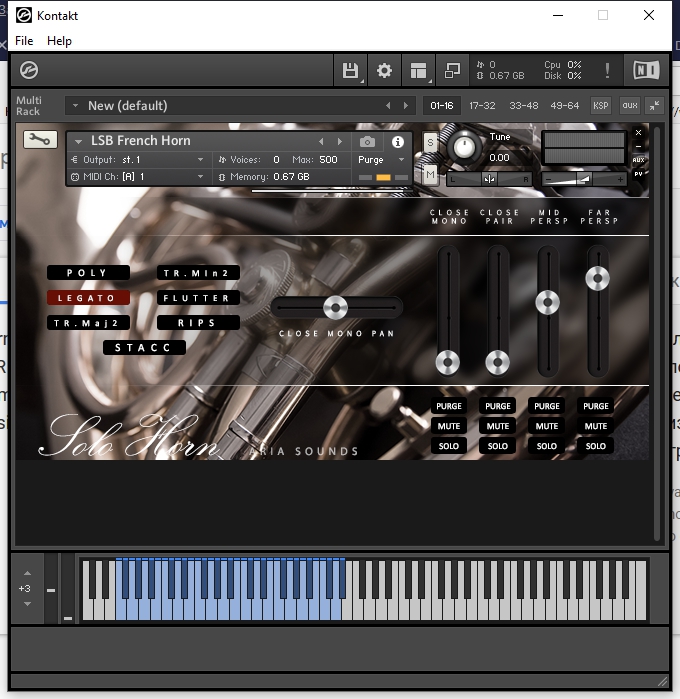
Task: Toggle the aux button in rack header
Action: pos(630,106)
